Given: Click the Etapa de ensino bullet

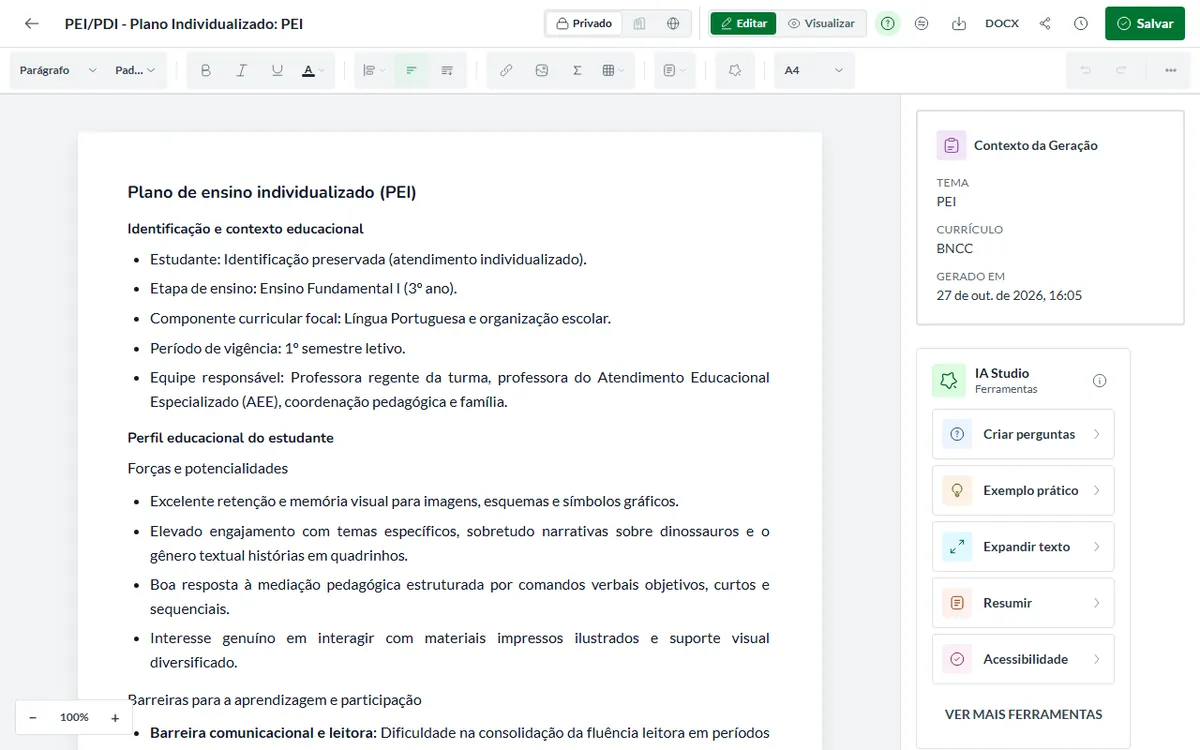Looking at the screenshot, I should click(x=303, y=288).
